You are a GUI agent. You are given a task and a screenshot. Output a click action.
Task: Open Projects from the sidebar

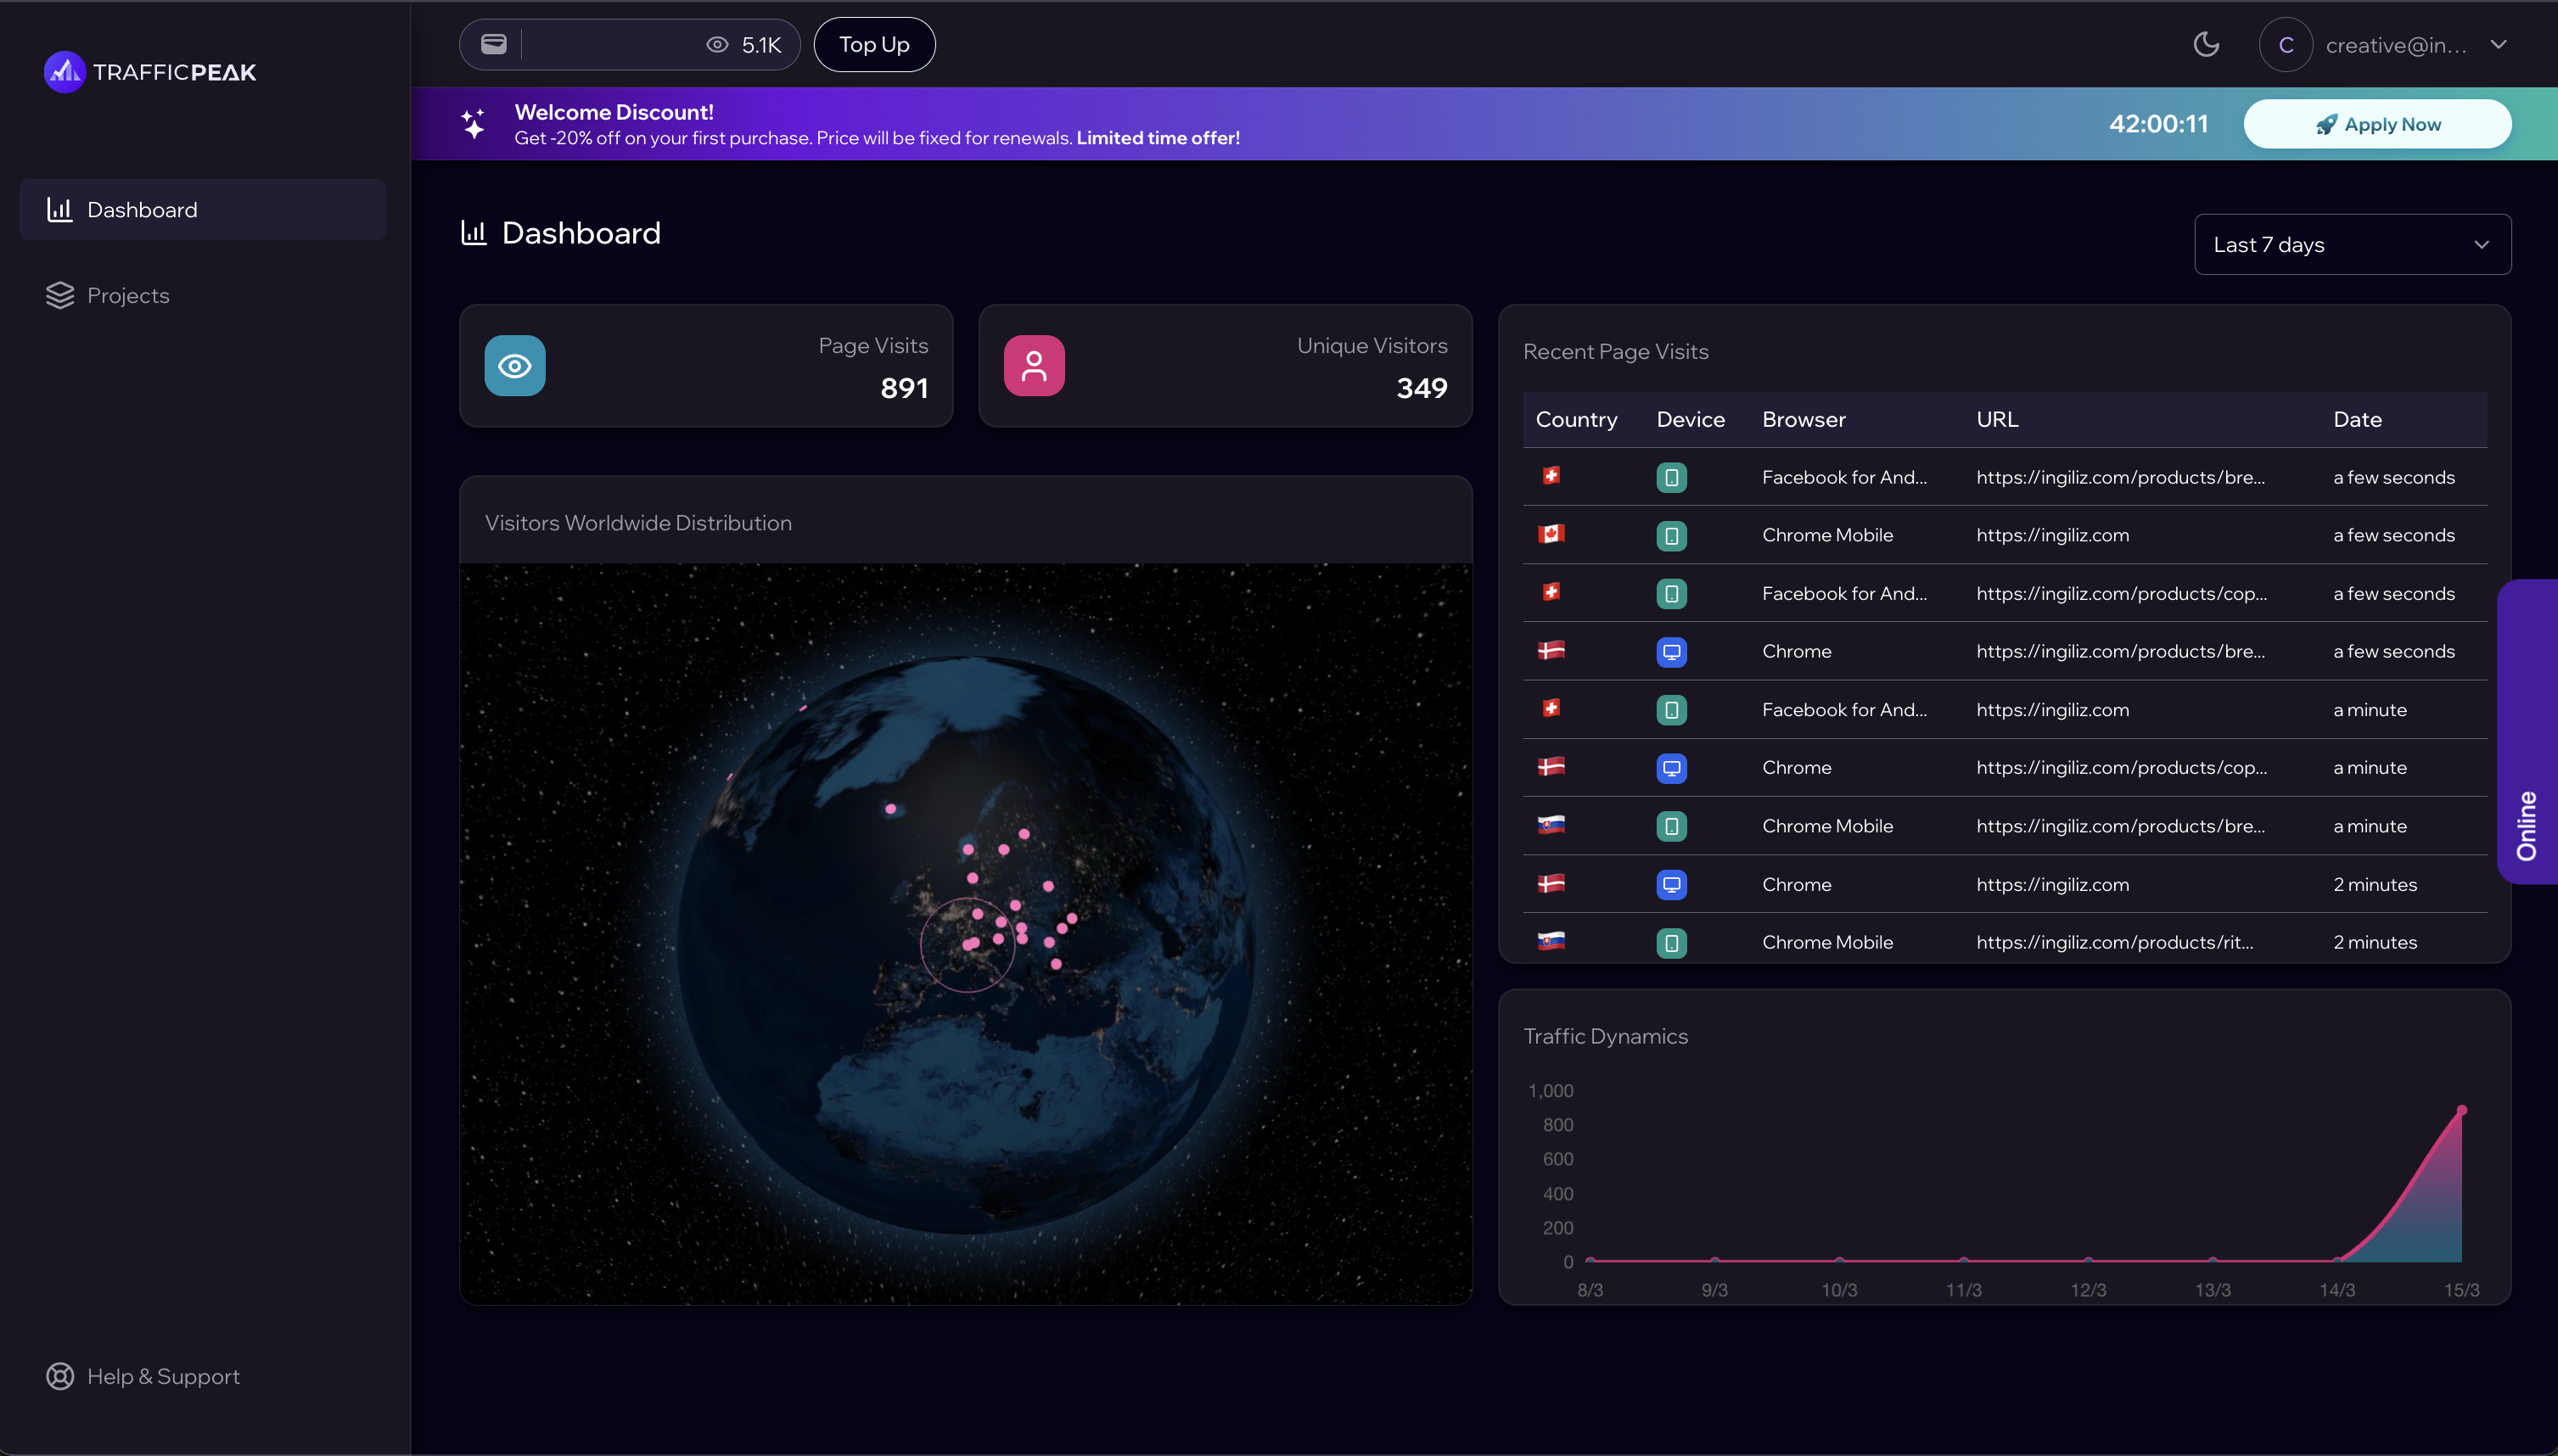coord(128,296)
